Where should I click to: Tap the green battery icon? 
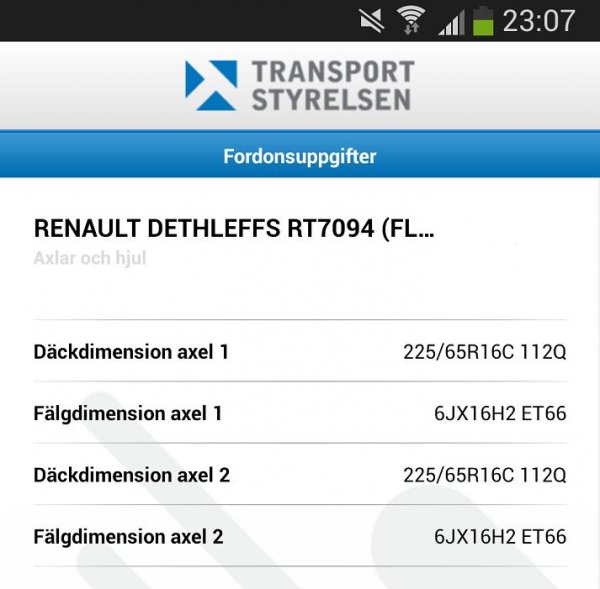coord(483,20)
